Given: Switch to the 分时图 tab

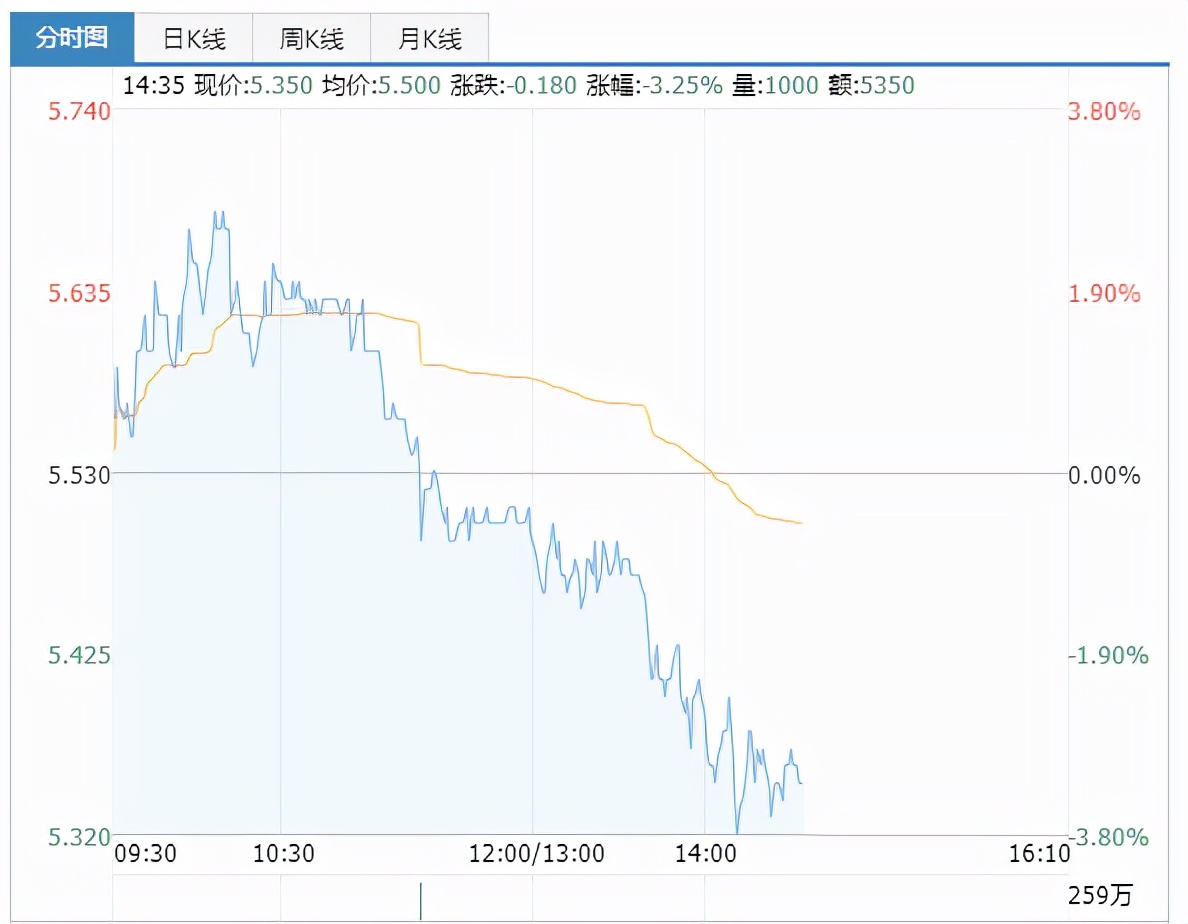Looking at the screenshot, I should [71, 39].
